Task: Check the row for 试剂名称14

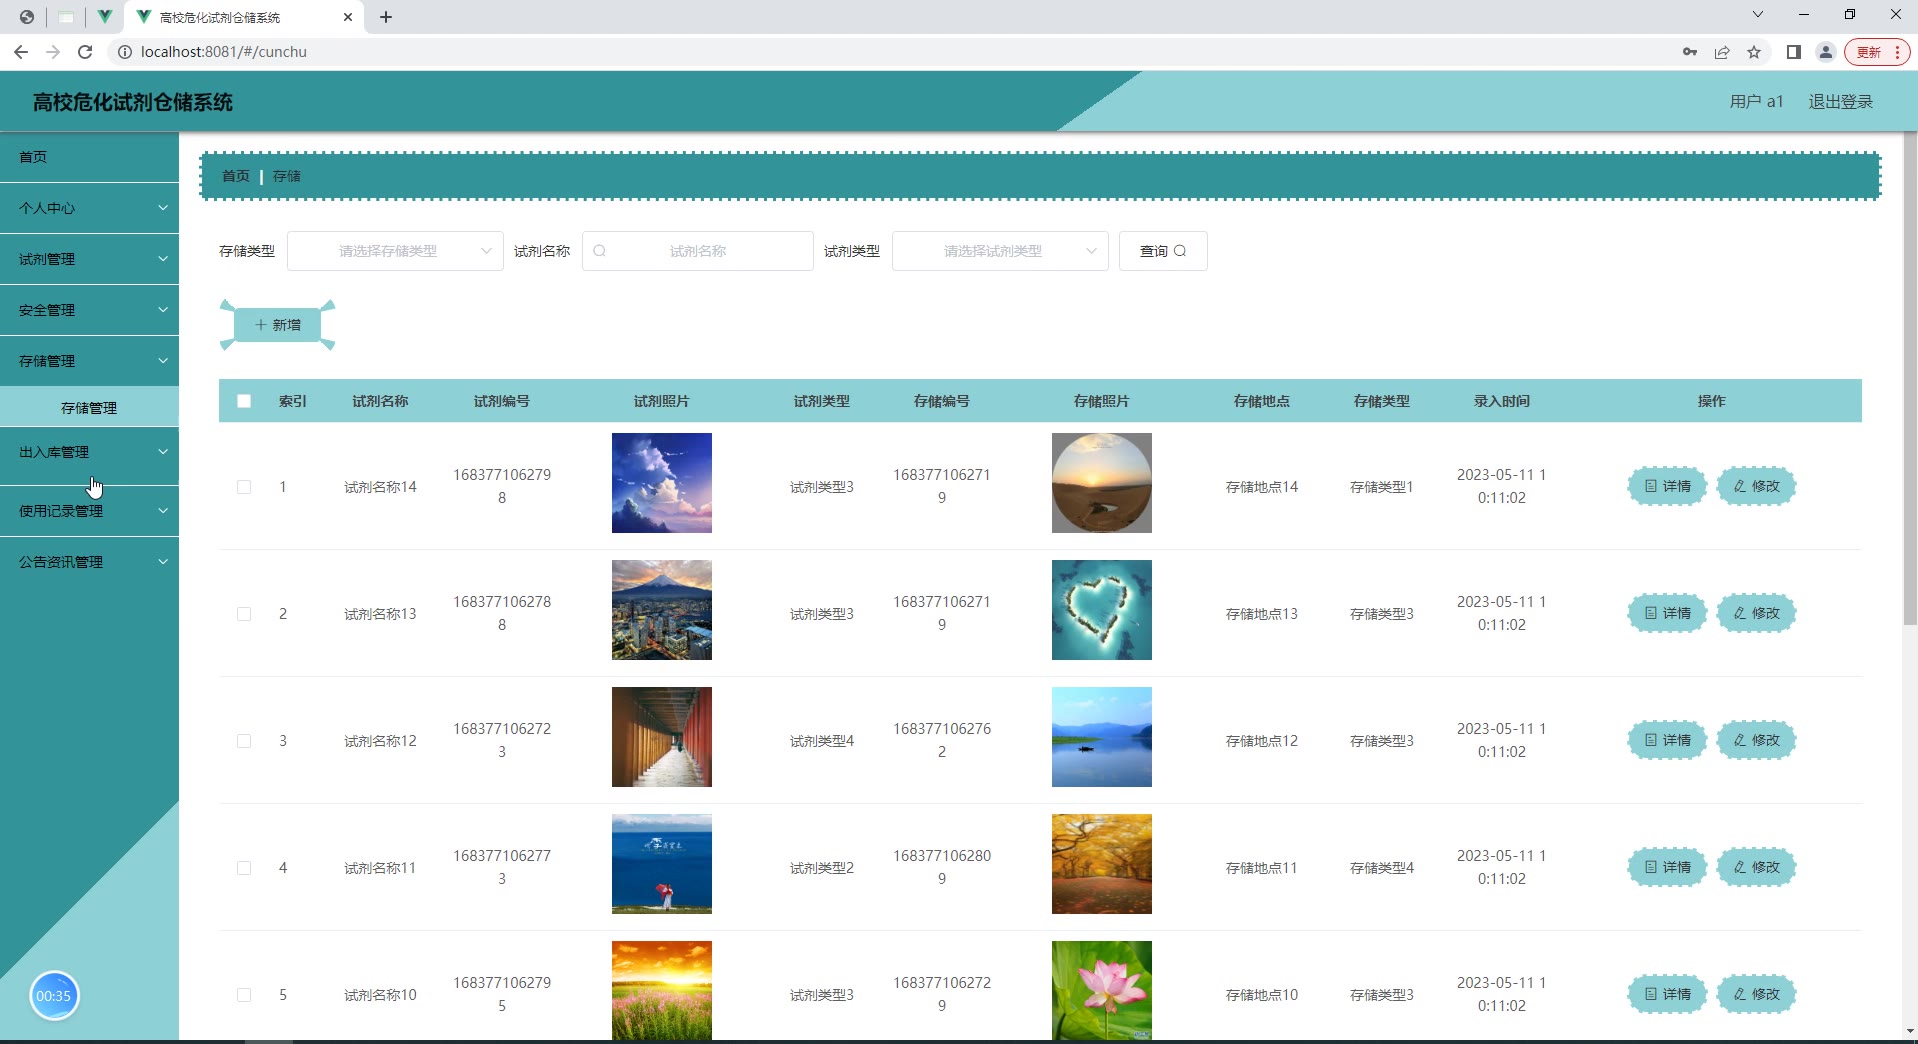Action: 244,487
